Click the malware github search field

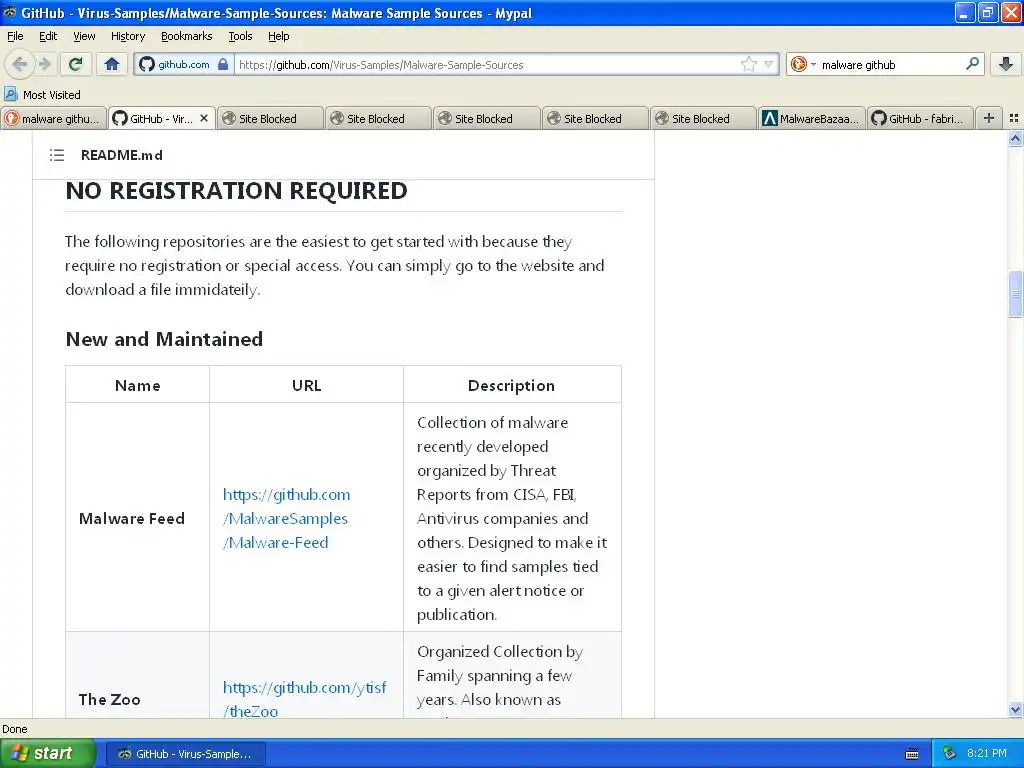[891, 65]
